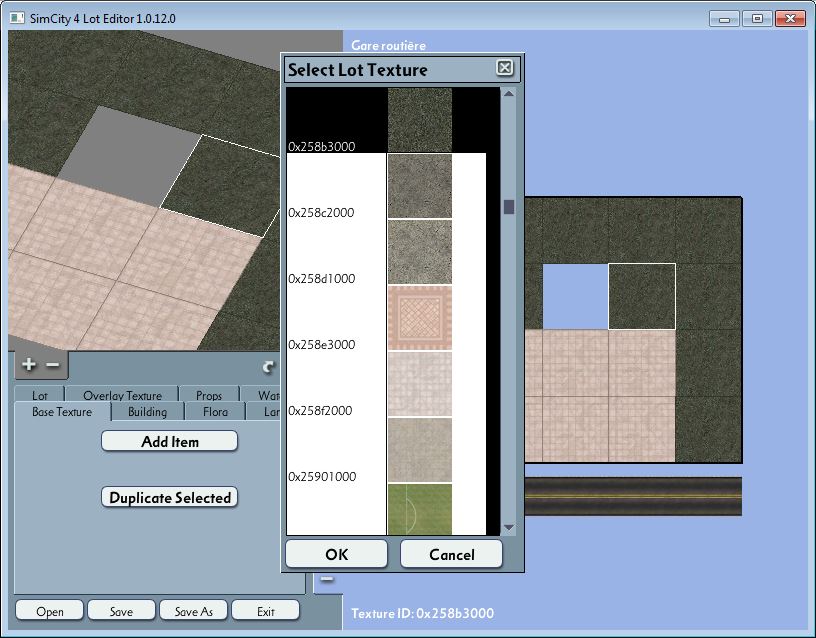Cancel the texture selection
The image size is (816, 638).
[x=452, y=554]
